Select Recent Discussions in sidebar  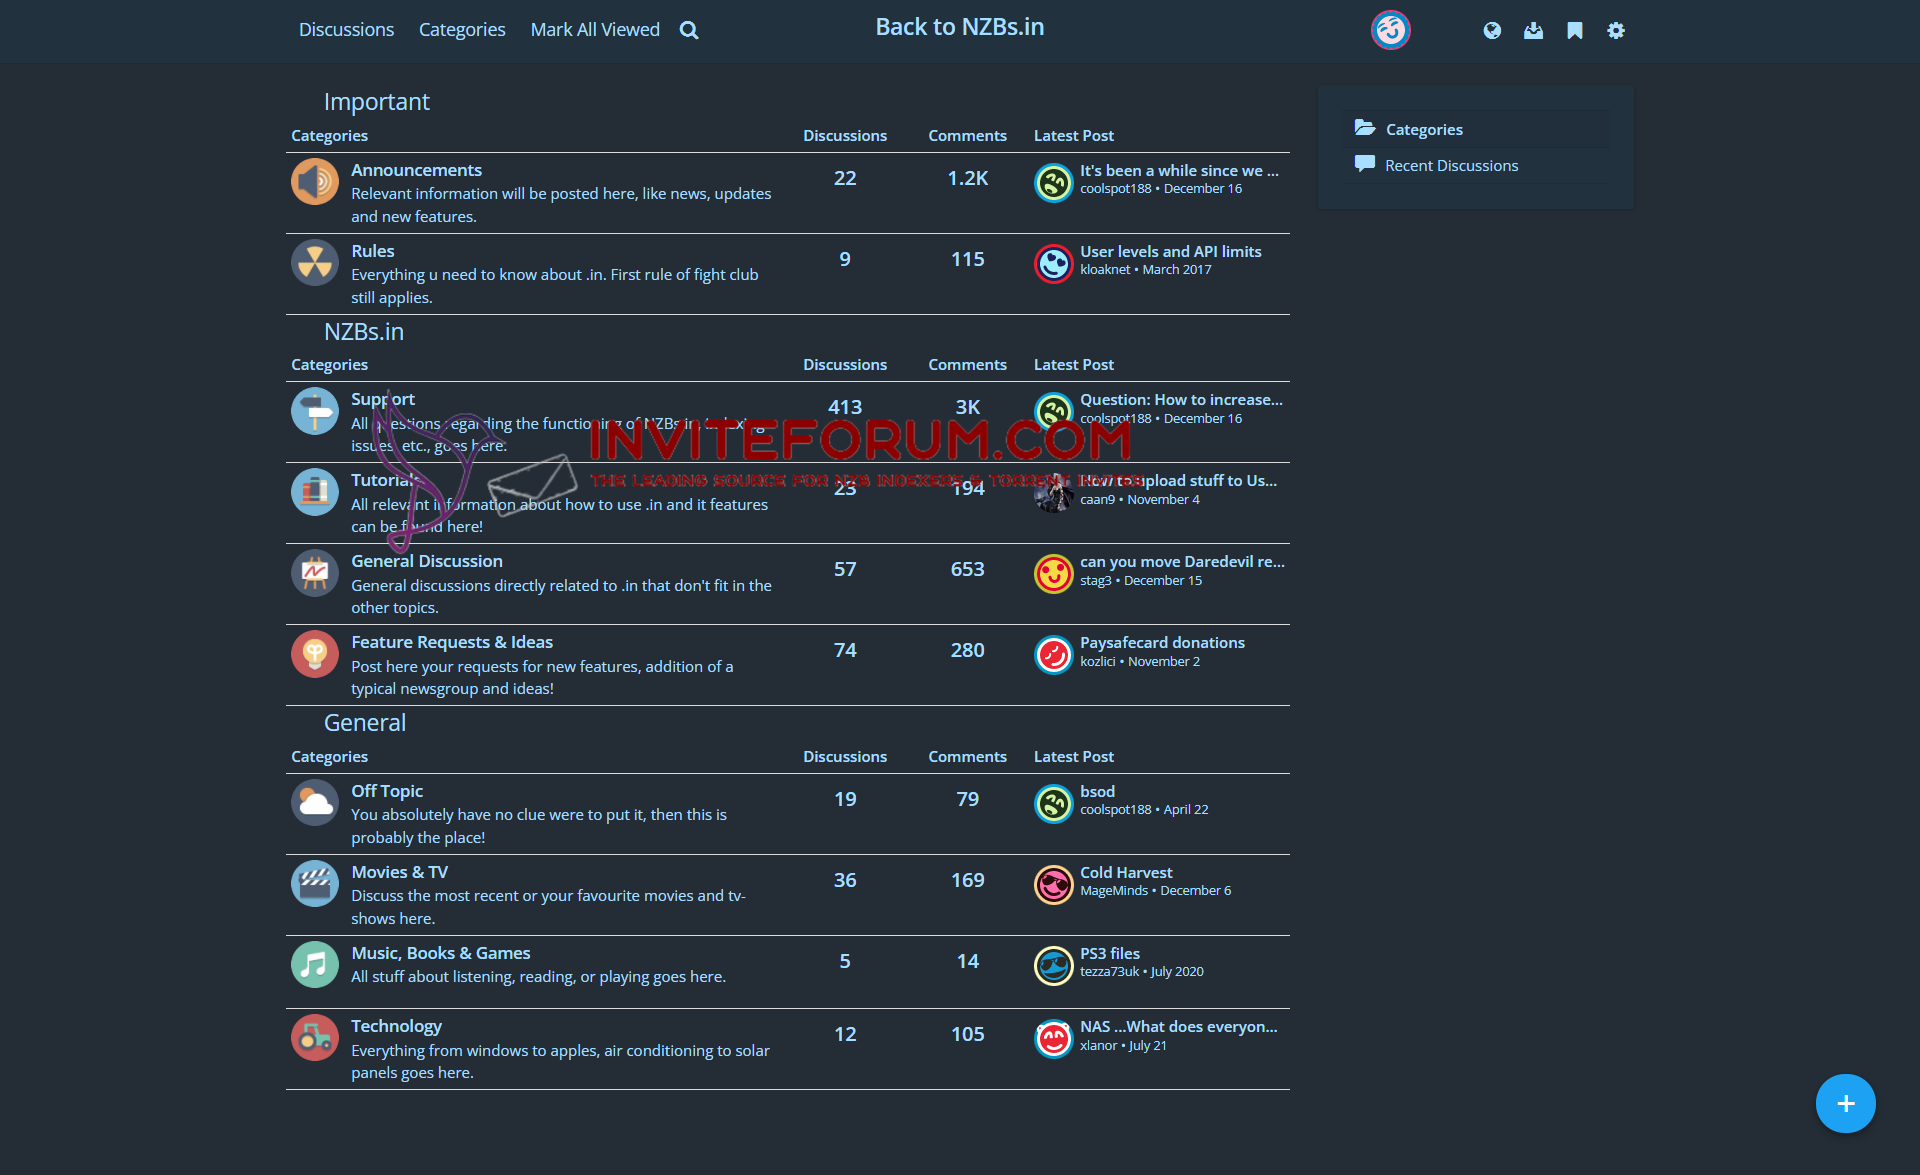pyautogui.click(x=1451, y=166)
